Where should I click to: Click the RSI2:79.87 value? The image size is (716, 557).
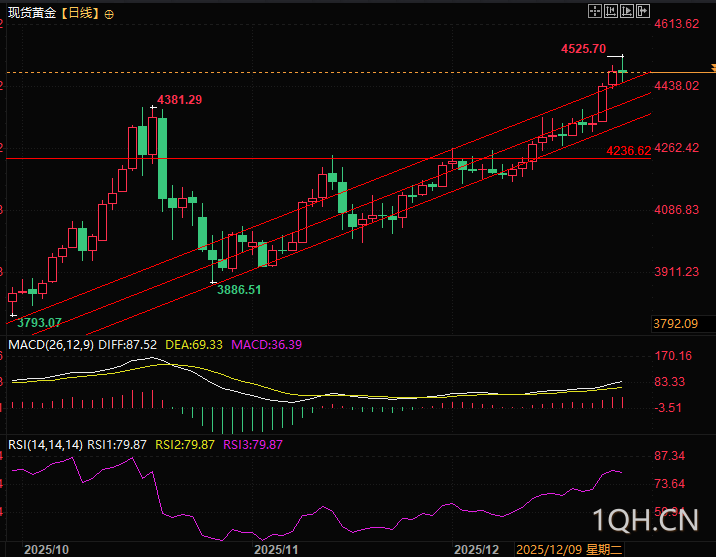coord(185,445)
